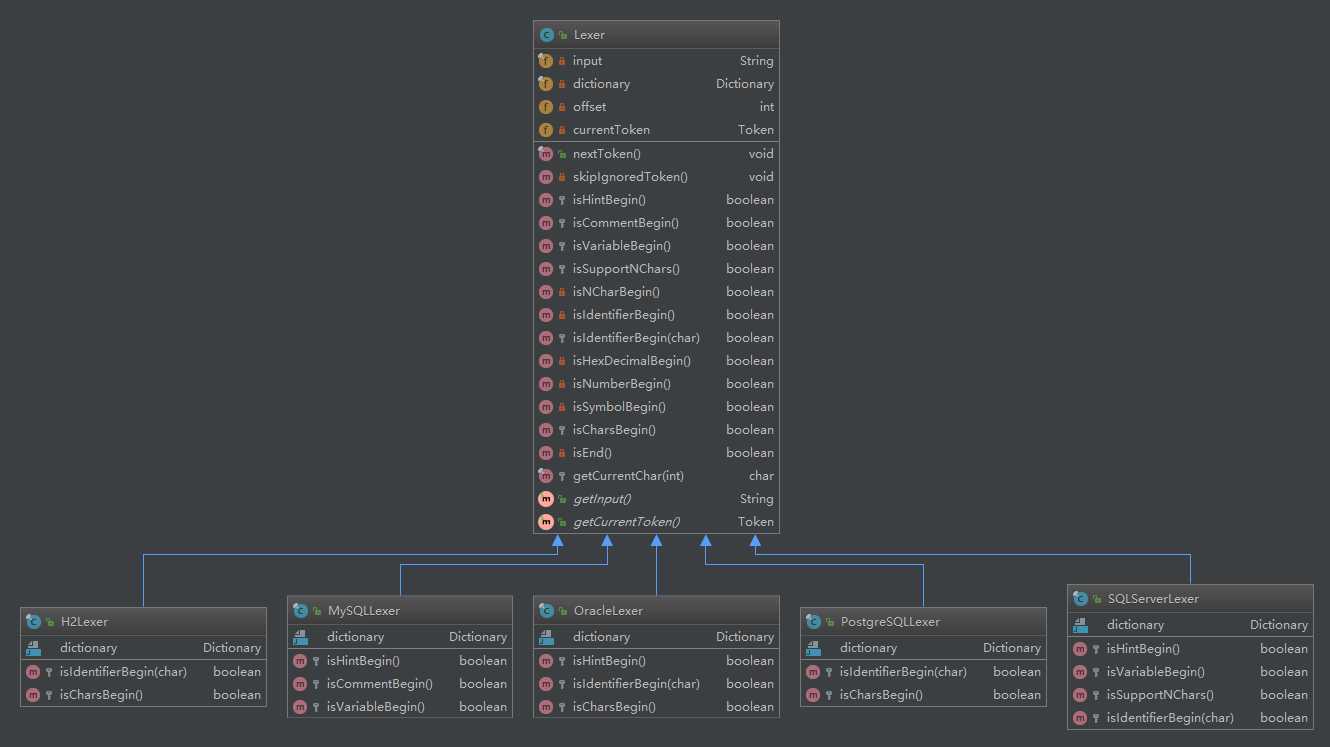Select the SQLServerLexer class title
This screenshot has width=1330, height=747.
[1153, 598]
